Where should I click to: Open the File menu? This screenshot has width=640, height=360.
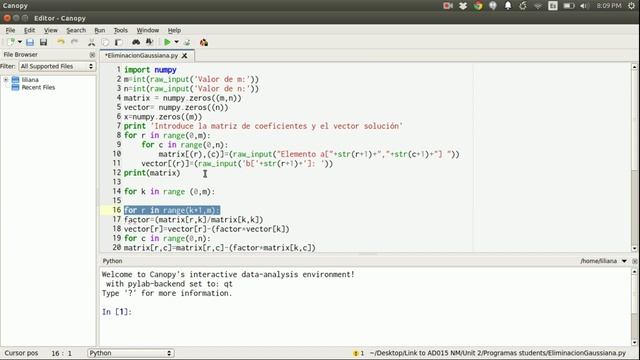pyautogui.click(x=10, y=30)
